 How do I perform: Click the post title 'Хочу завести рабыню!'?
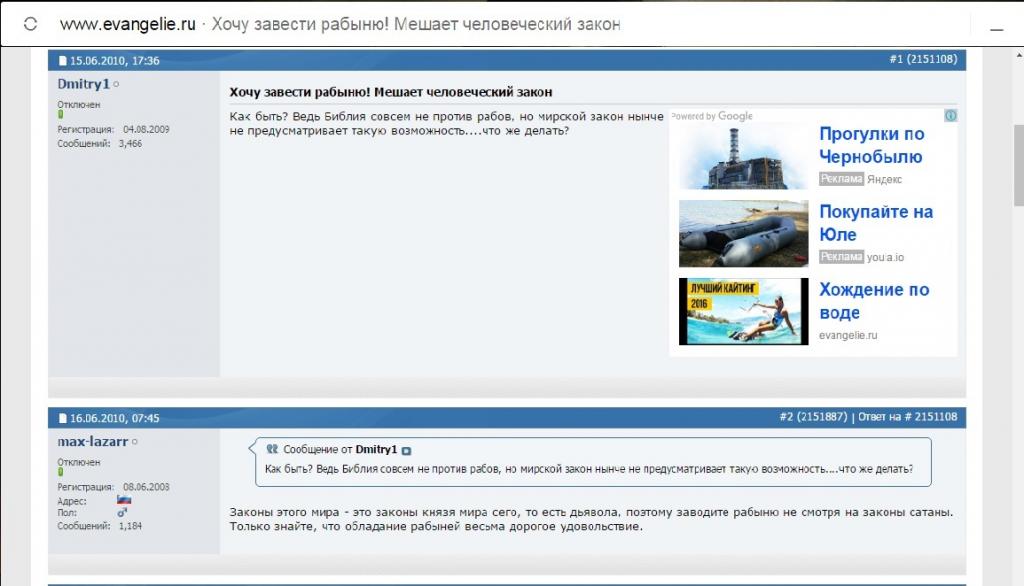(x=391, y=92)
